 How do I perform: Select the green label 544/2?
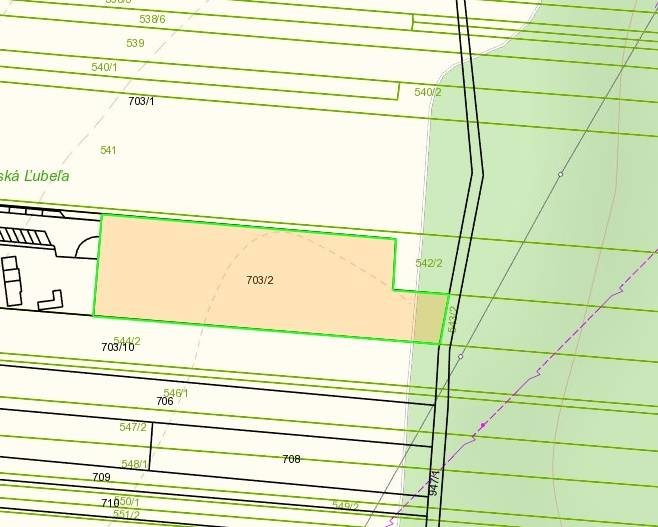(127, 340)
